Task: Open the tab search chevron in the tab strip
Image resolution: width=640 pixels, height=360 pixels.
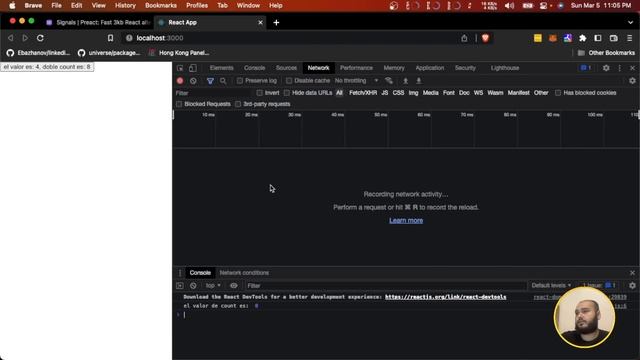Action: pyautogui.click(x=630, y=22)
